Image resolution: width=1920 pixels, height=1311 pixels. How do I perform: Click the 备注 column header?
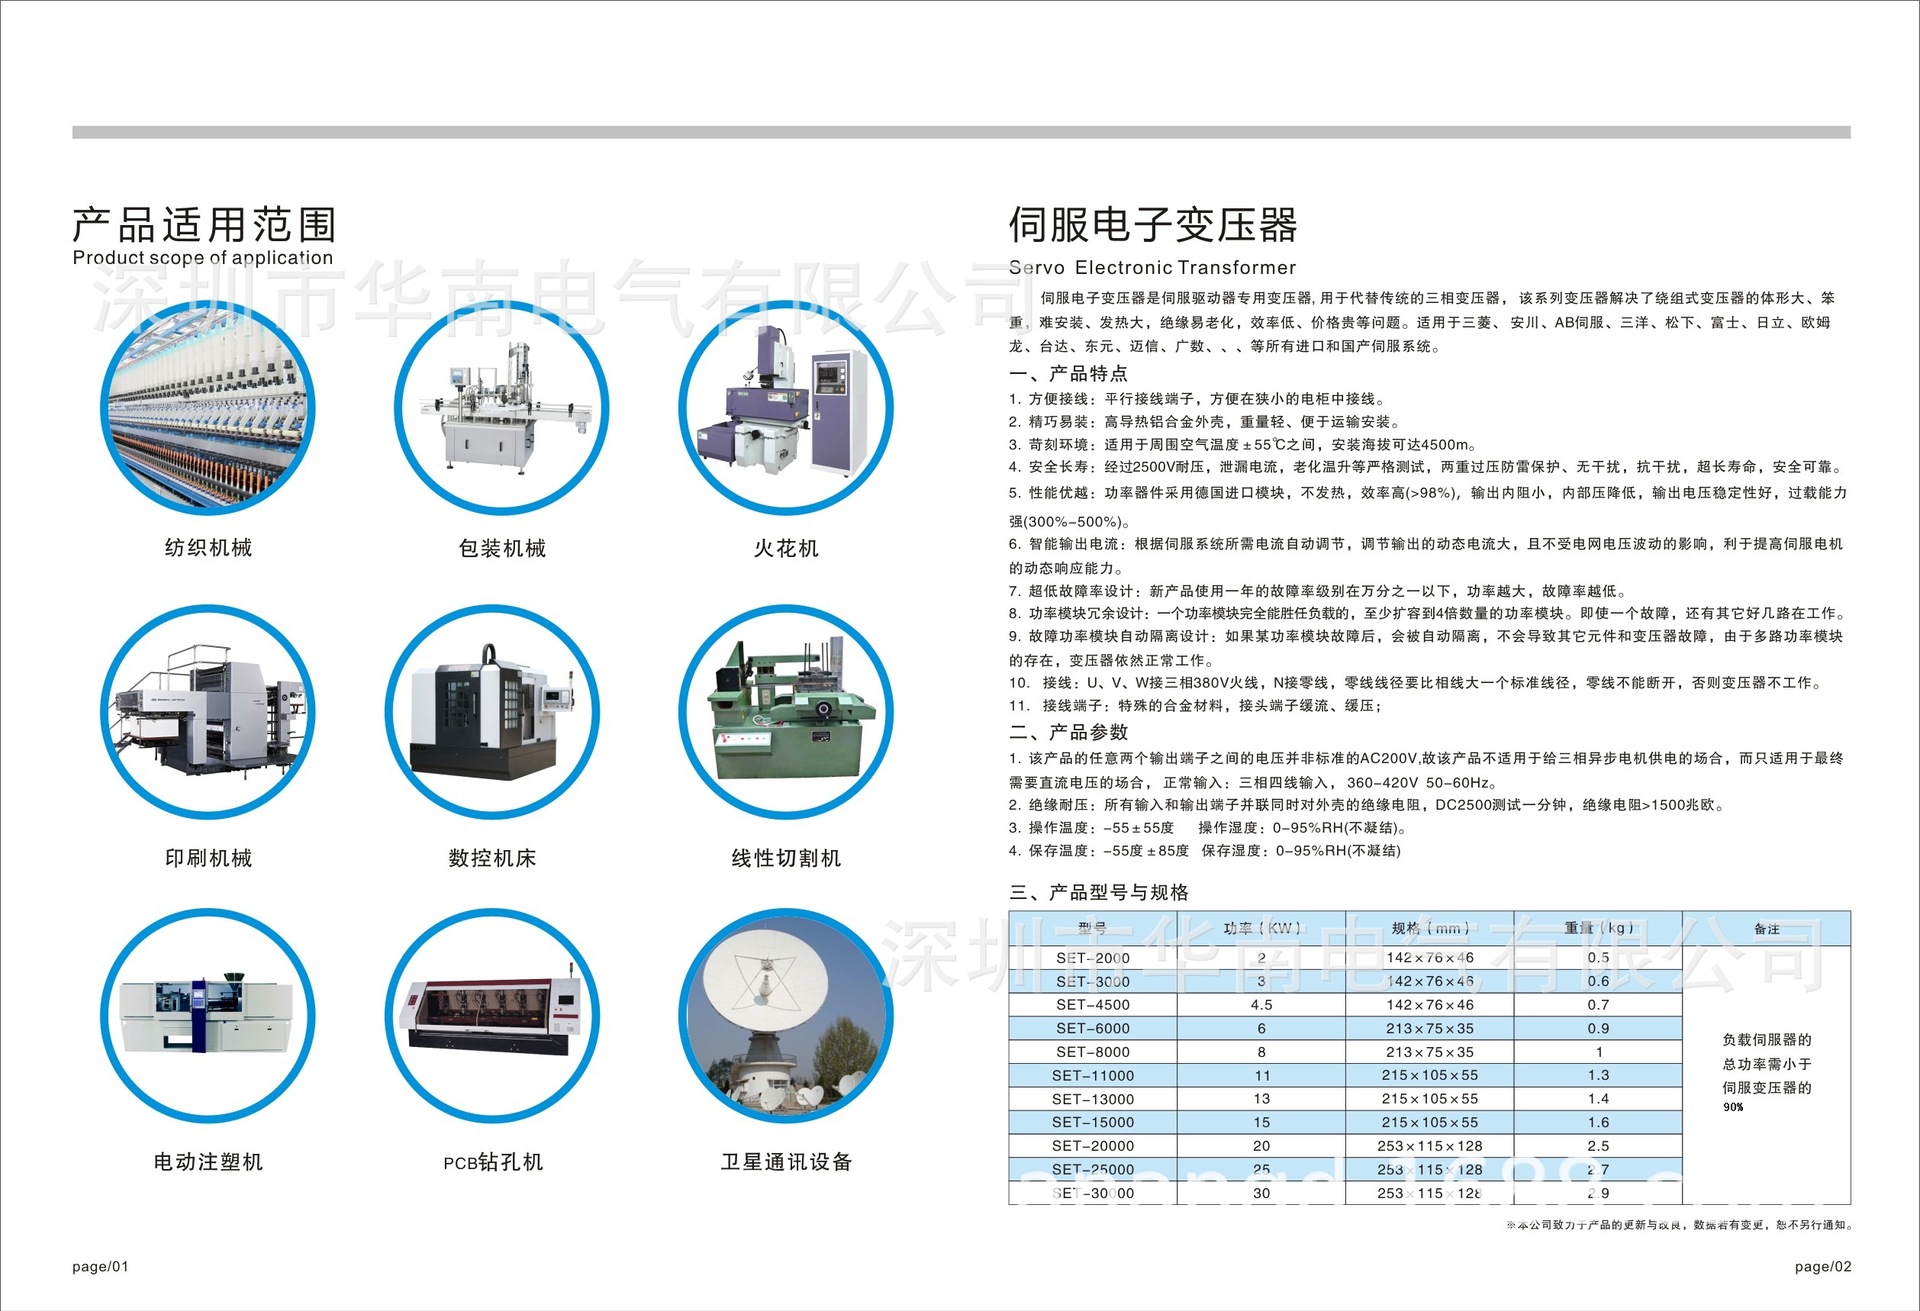point(1766,929)
